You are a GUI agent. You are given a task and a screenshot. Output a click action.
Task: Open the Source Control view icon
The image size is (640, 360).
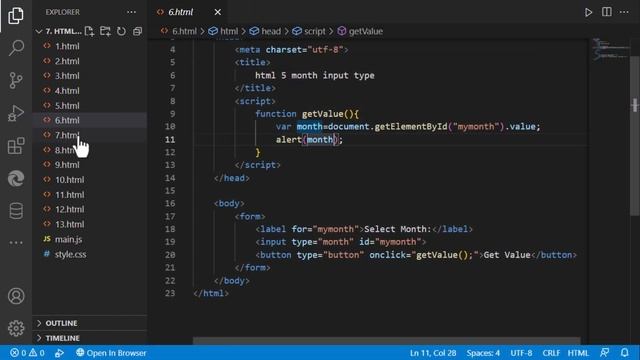(x=16, y=80)
